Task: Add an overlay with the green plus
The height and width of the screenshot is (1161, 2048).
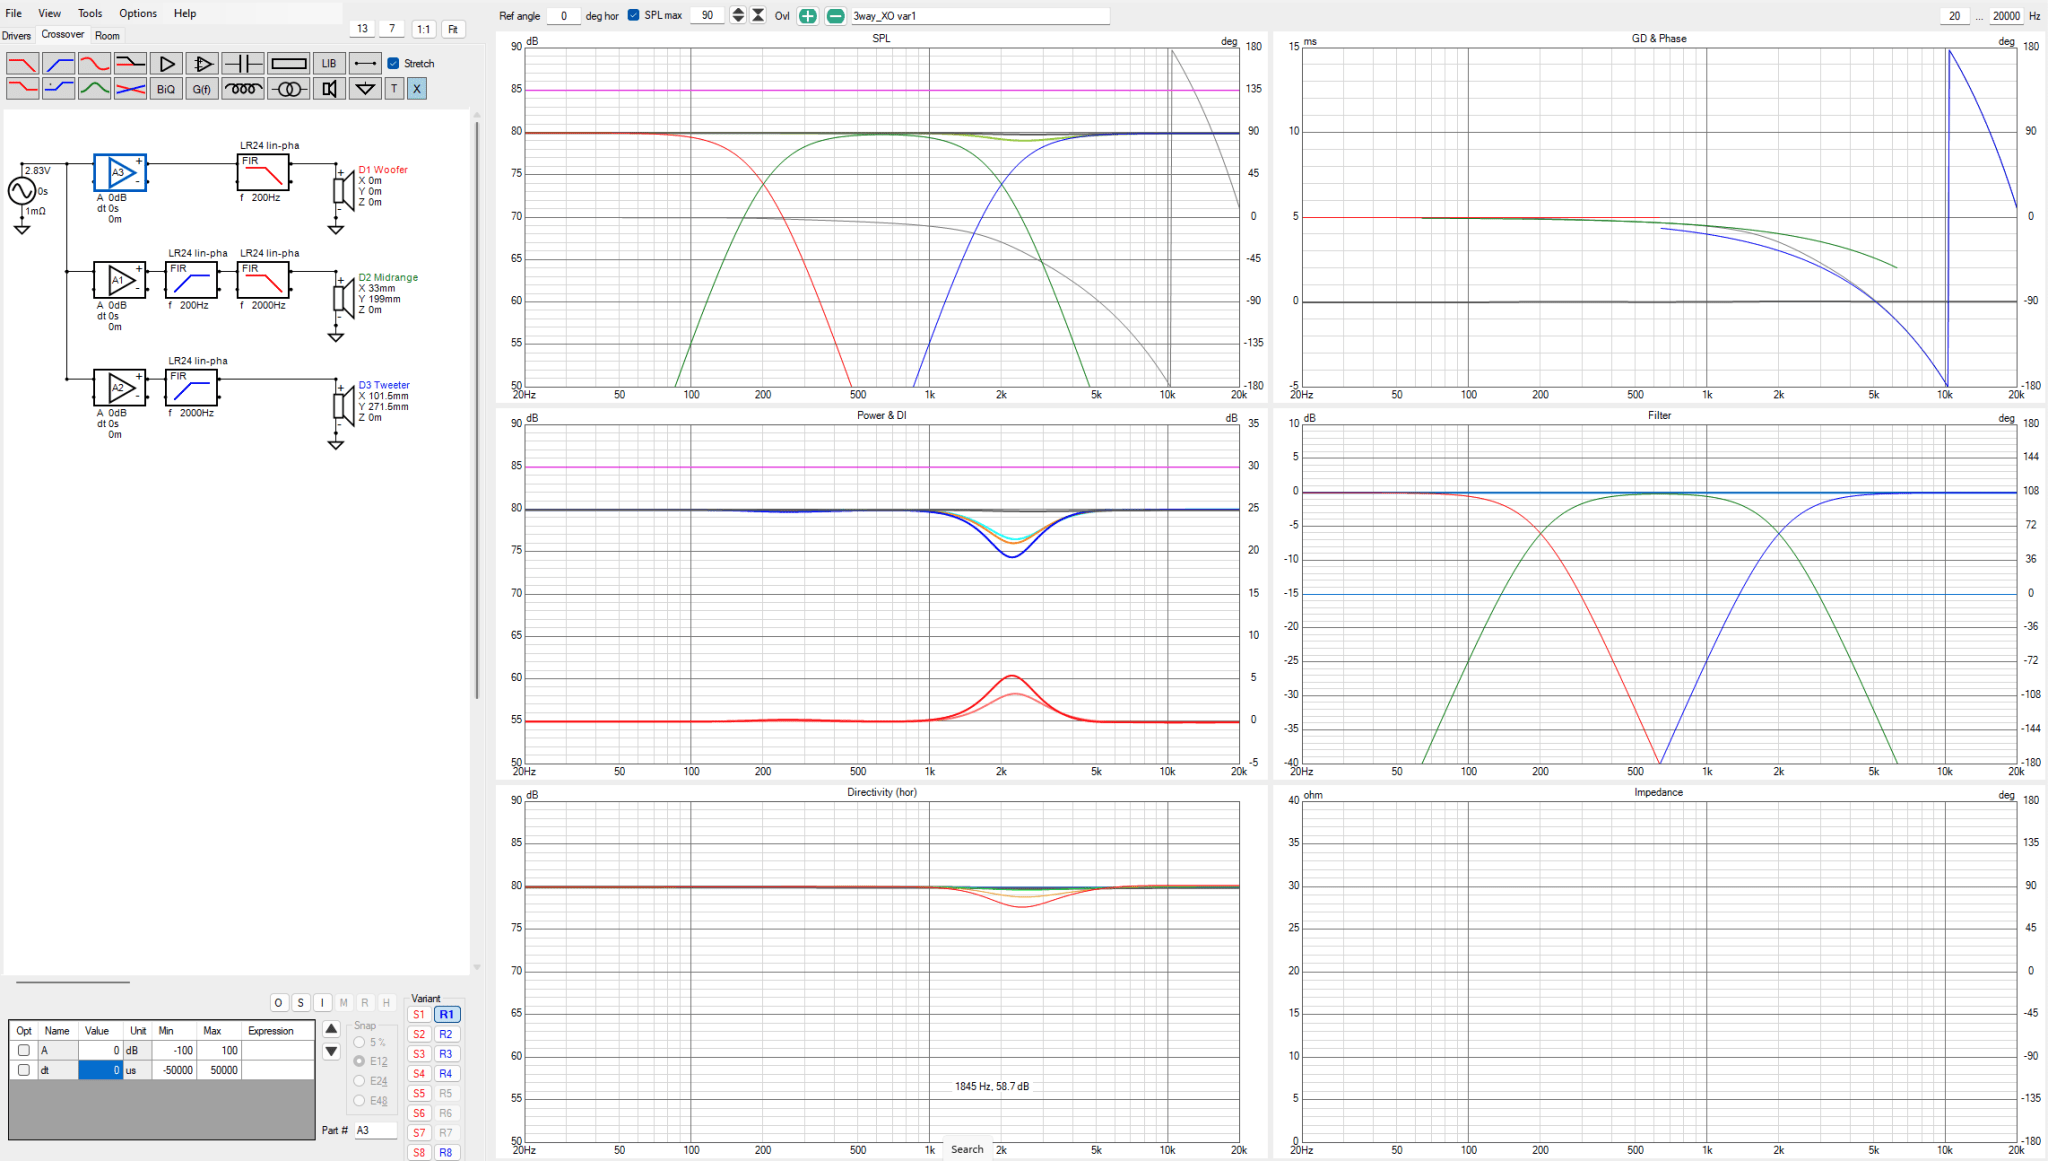Action: 807,16
